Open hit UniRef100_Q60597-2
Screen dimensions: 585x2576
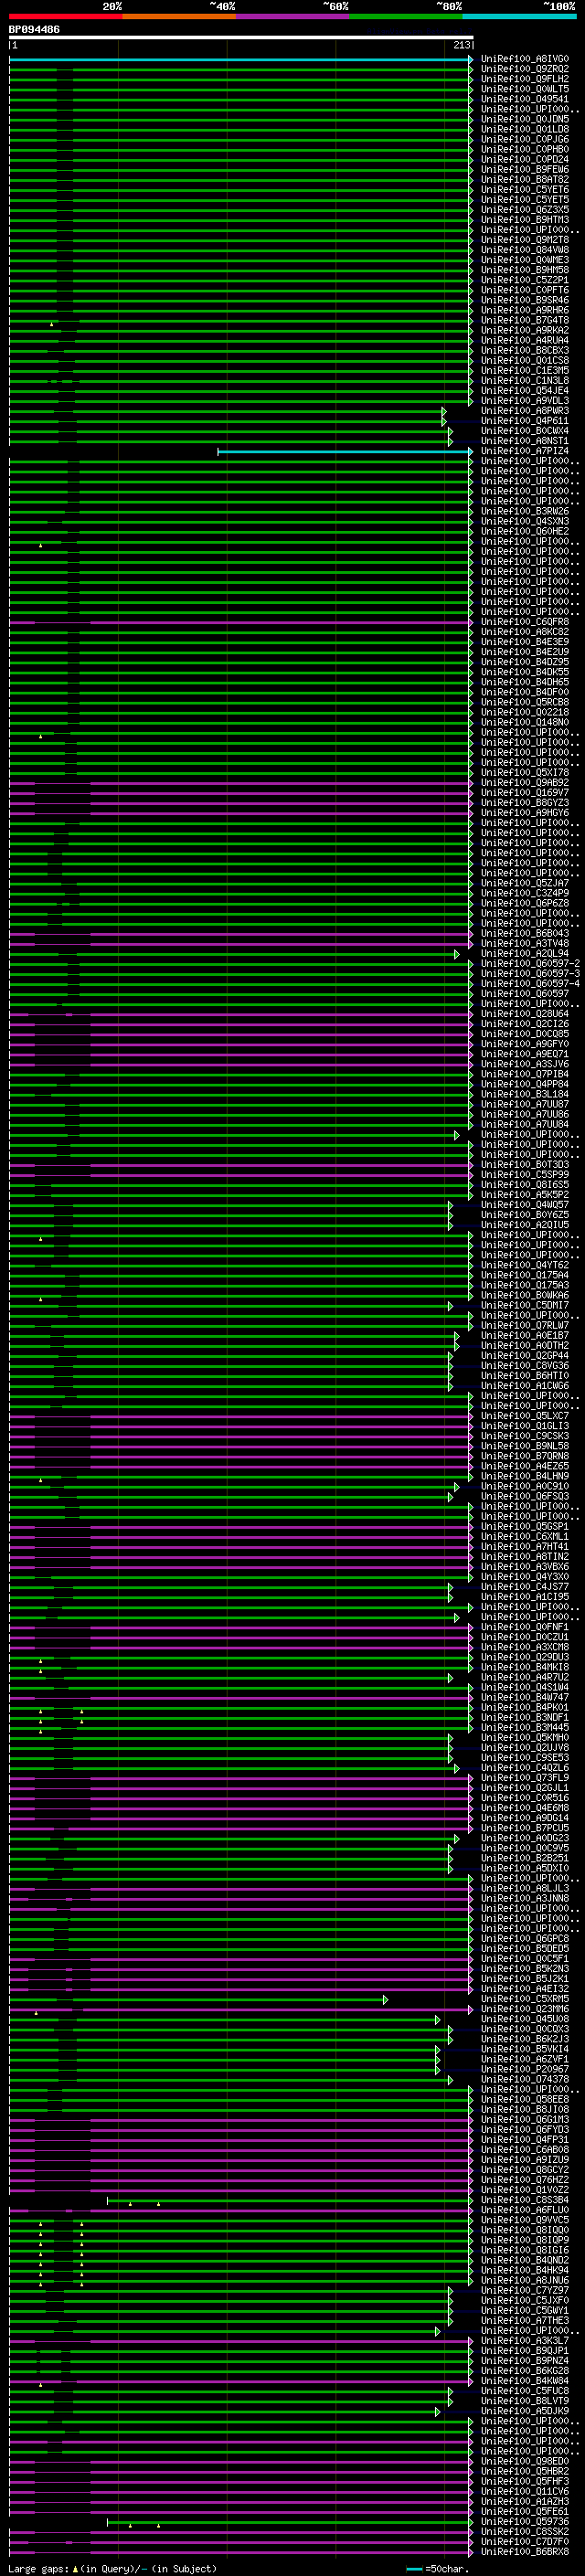[530, 964]
